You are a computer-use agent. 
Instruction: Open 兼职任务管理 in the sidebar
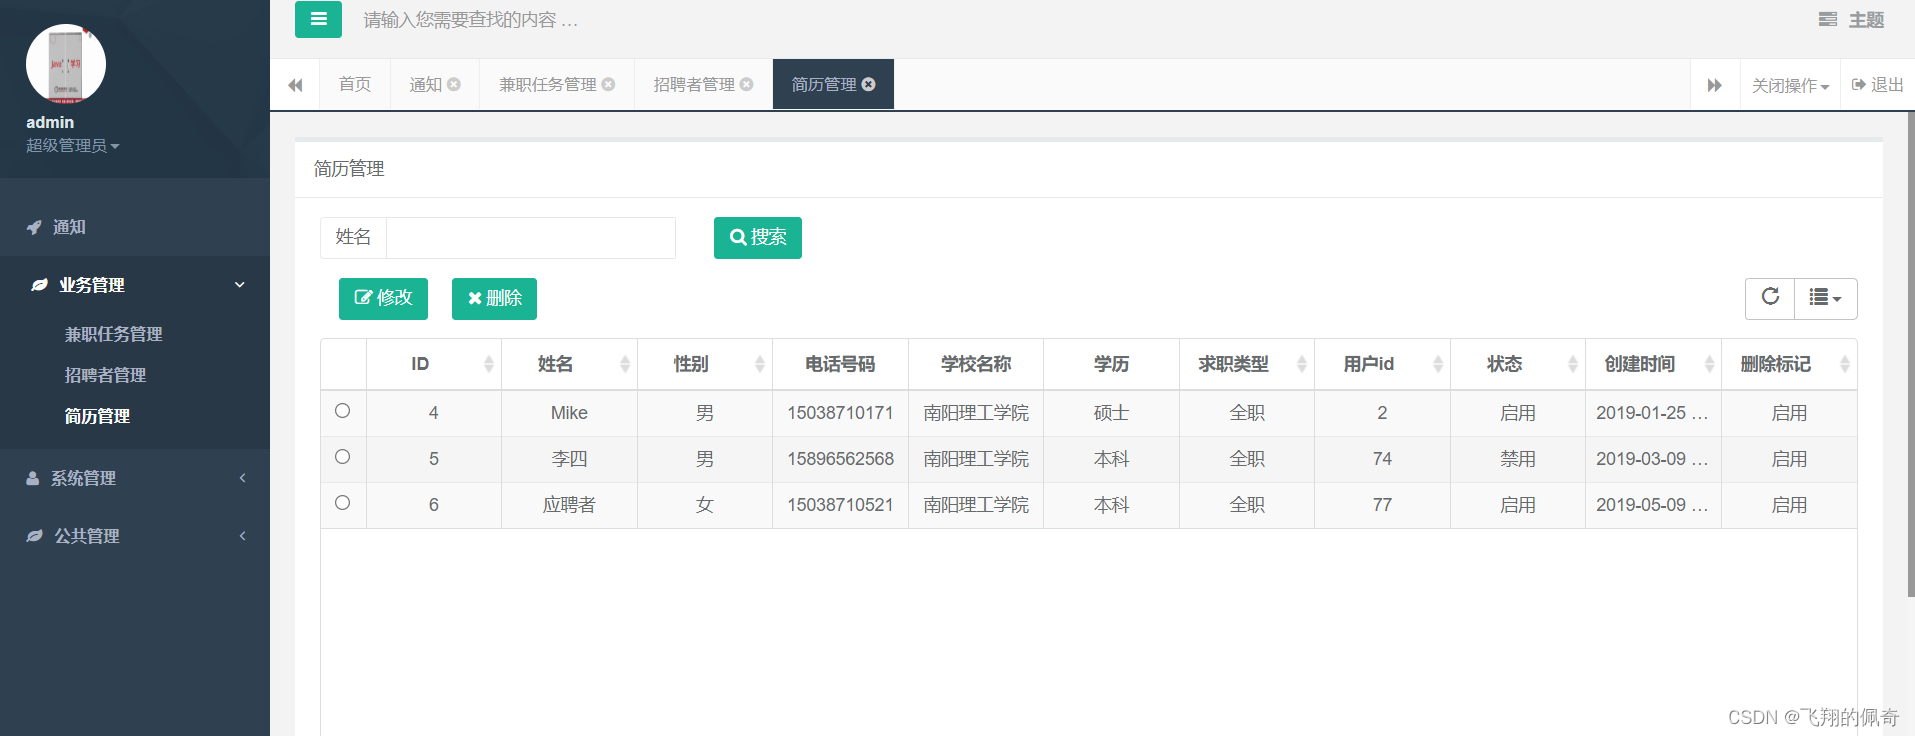[x=113, y=334]
